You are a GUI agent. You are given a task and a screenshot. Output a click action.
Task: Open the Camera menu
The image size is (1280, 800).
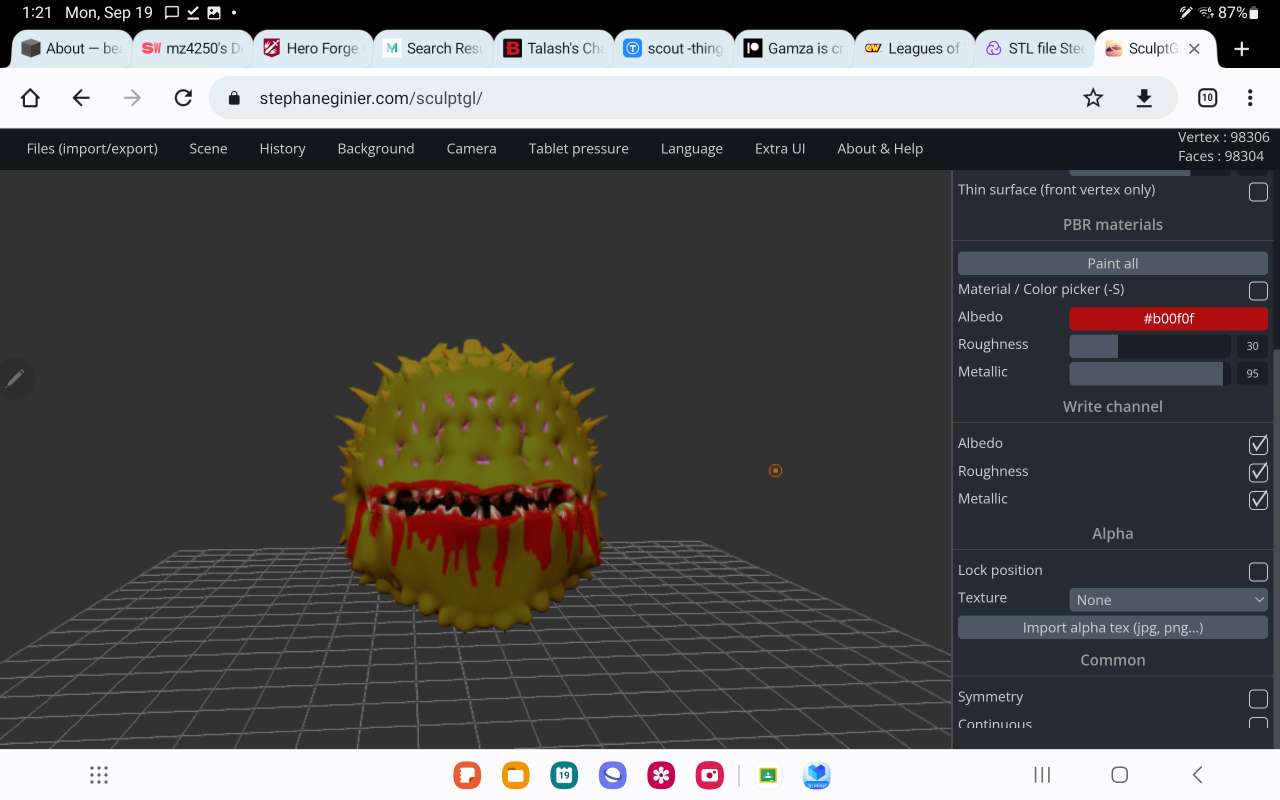[471, 149]
